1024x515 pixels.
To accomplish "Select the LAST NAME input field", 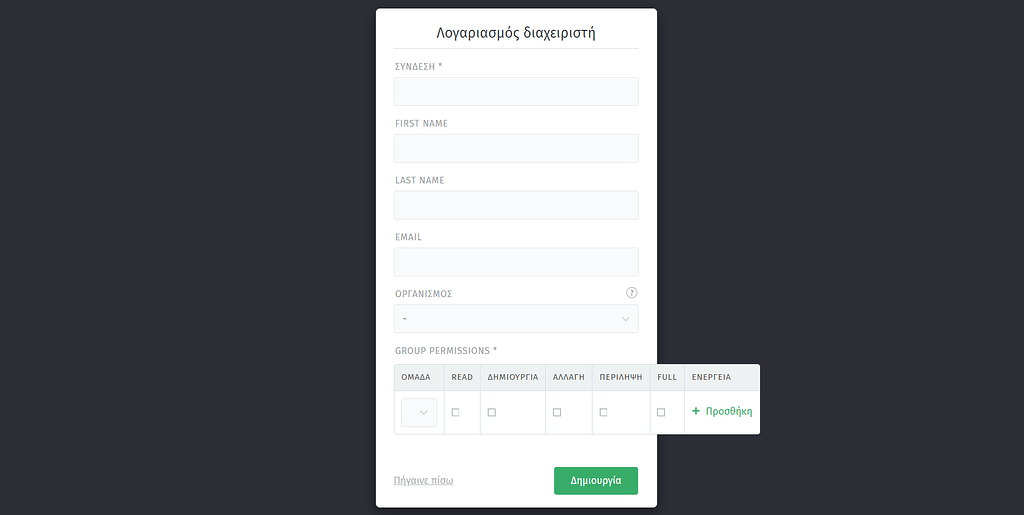I will 516,205.
